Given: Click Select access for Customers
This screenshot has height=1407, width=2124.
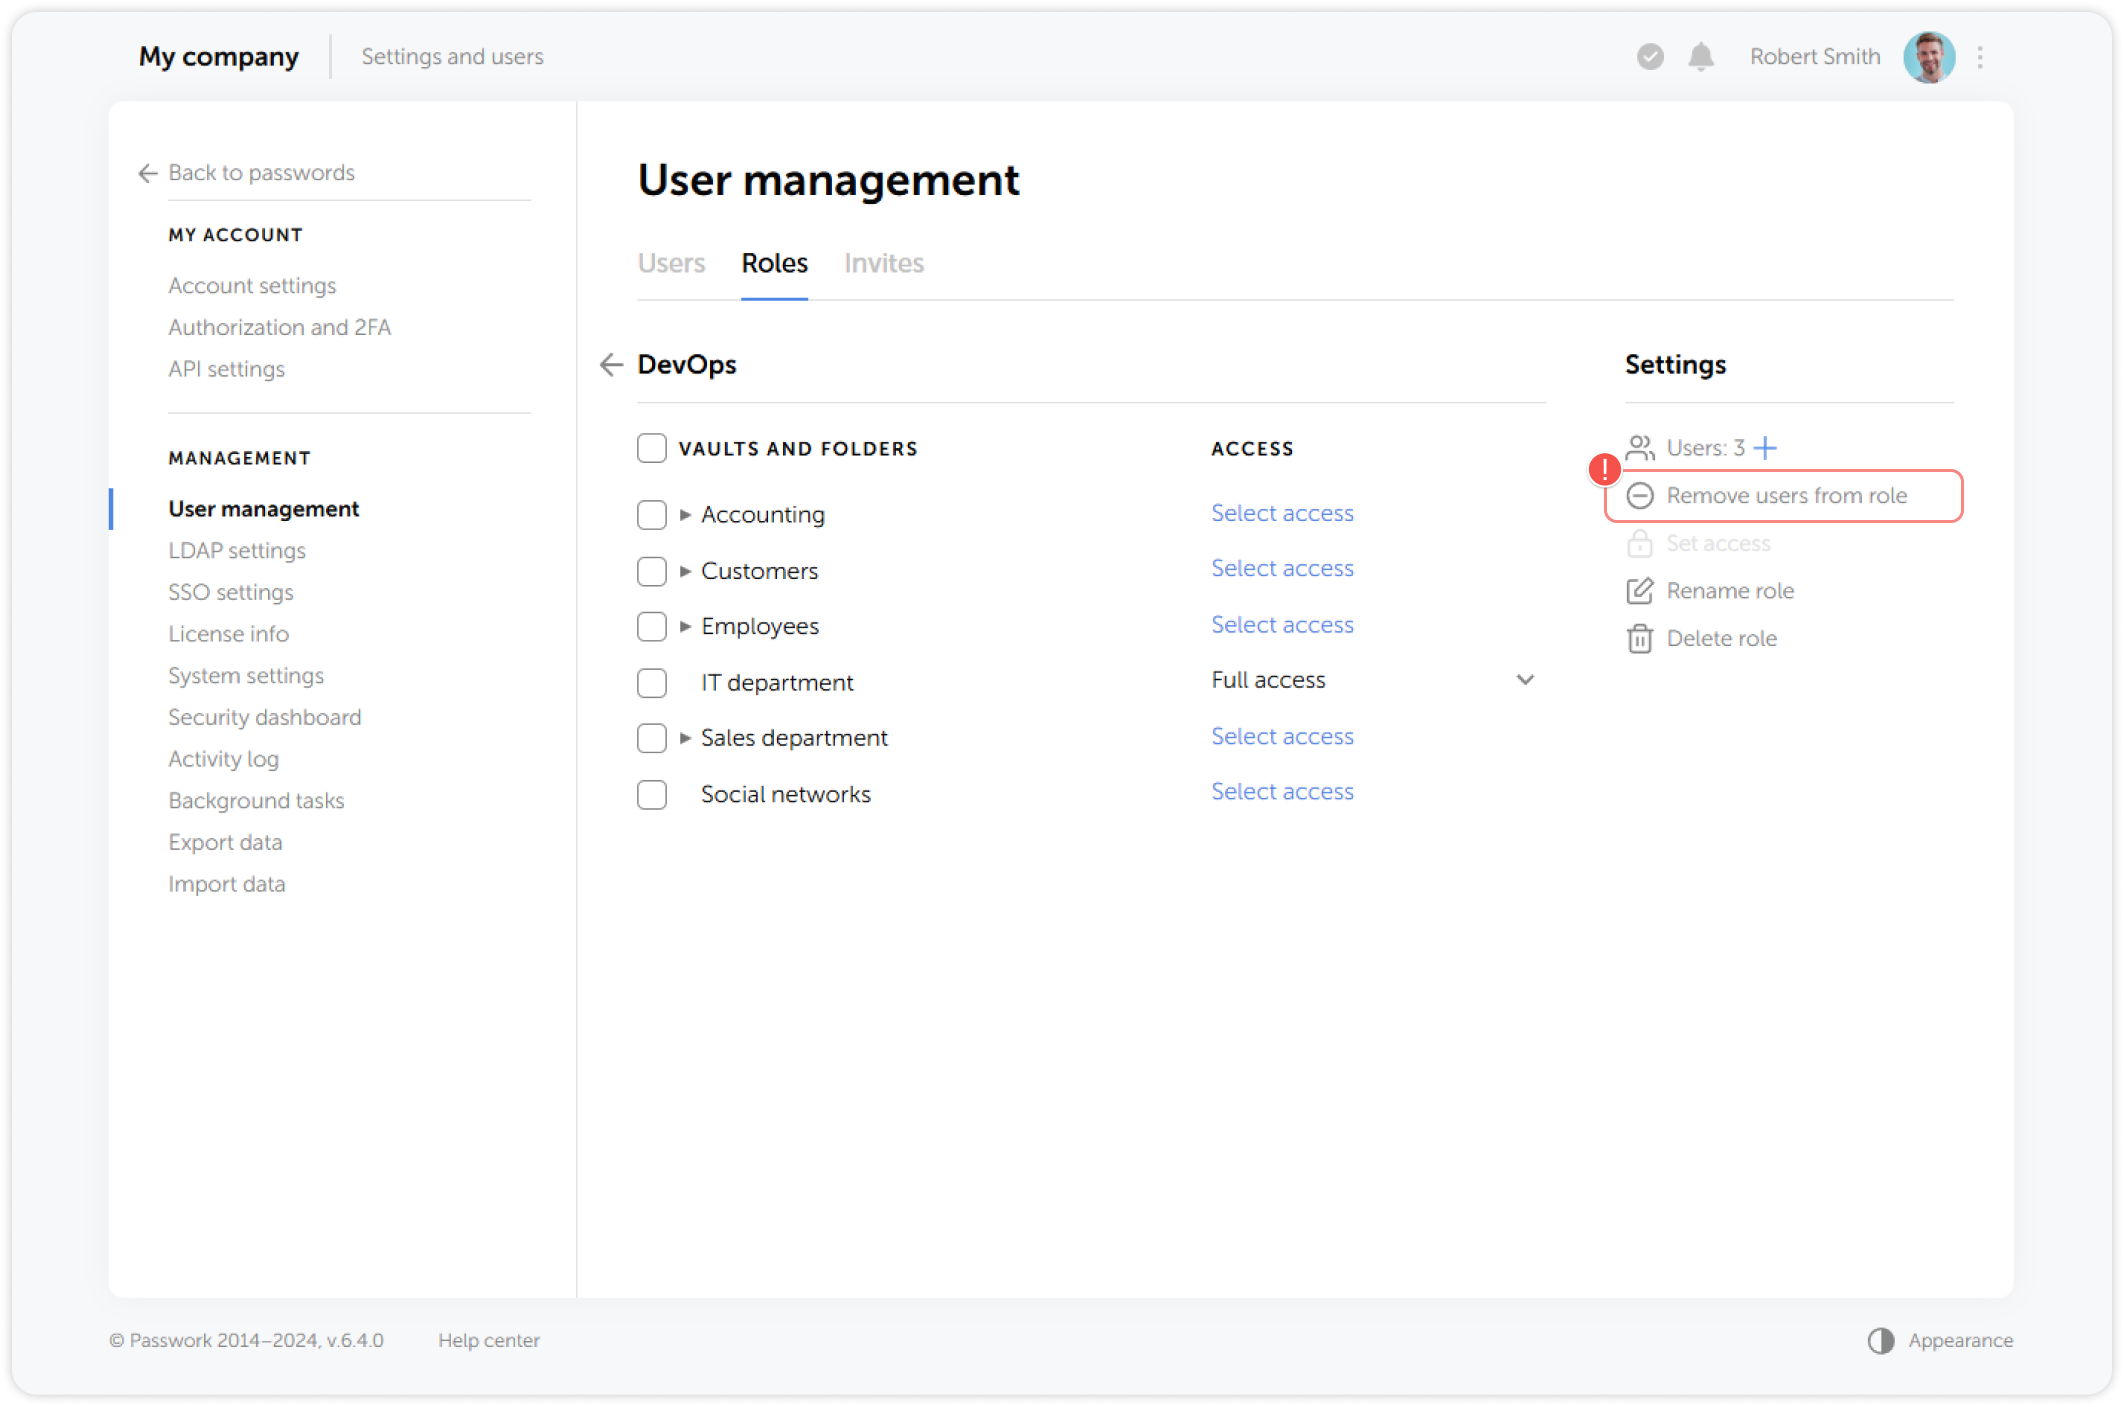Looking at the screenshot, I should point(1282,568).
